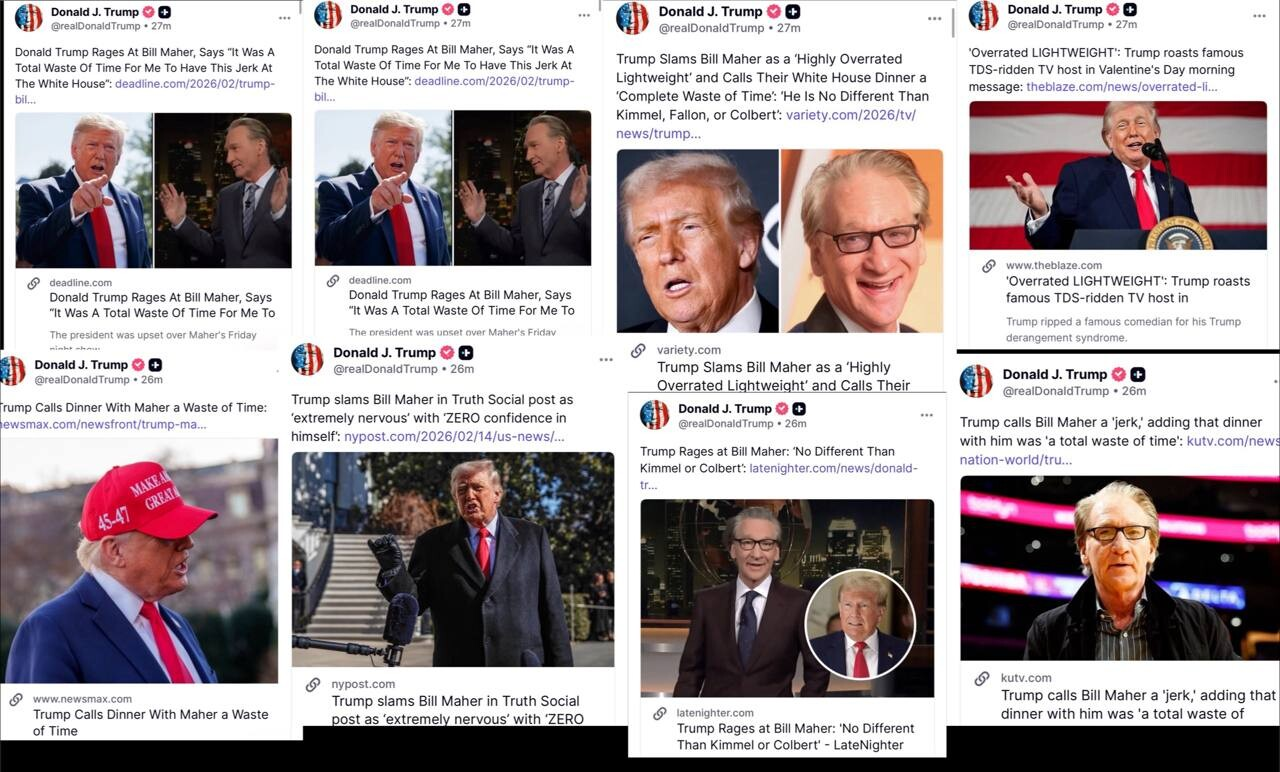
Task: Click the @realDonaldTrump handle on the nypost post
Action: pos(385,369)
